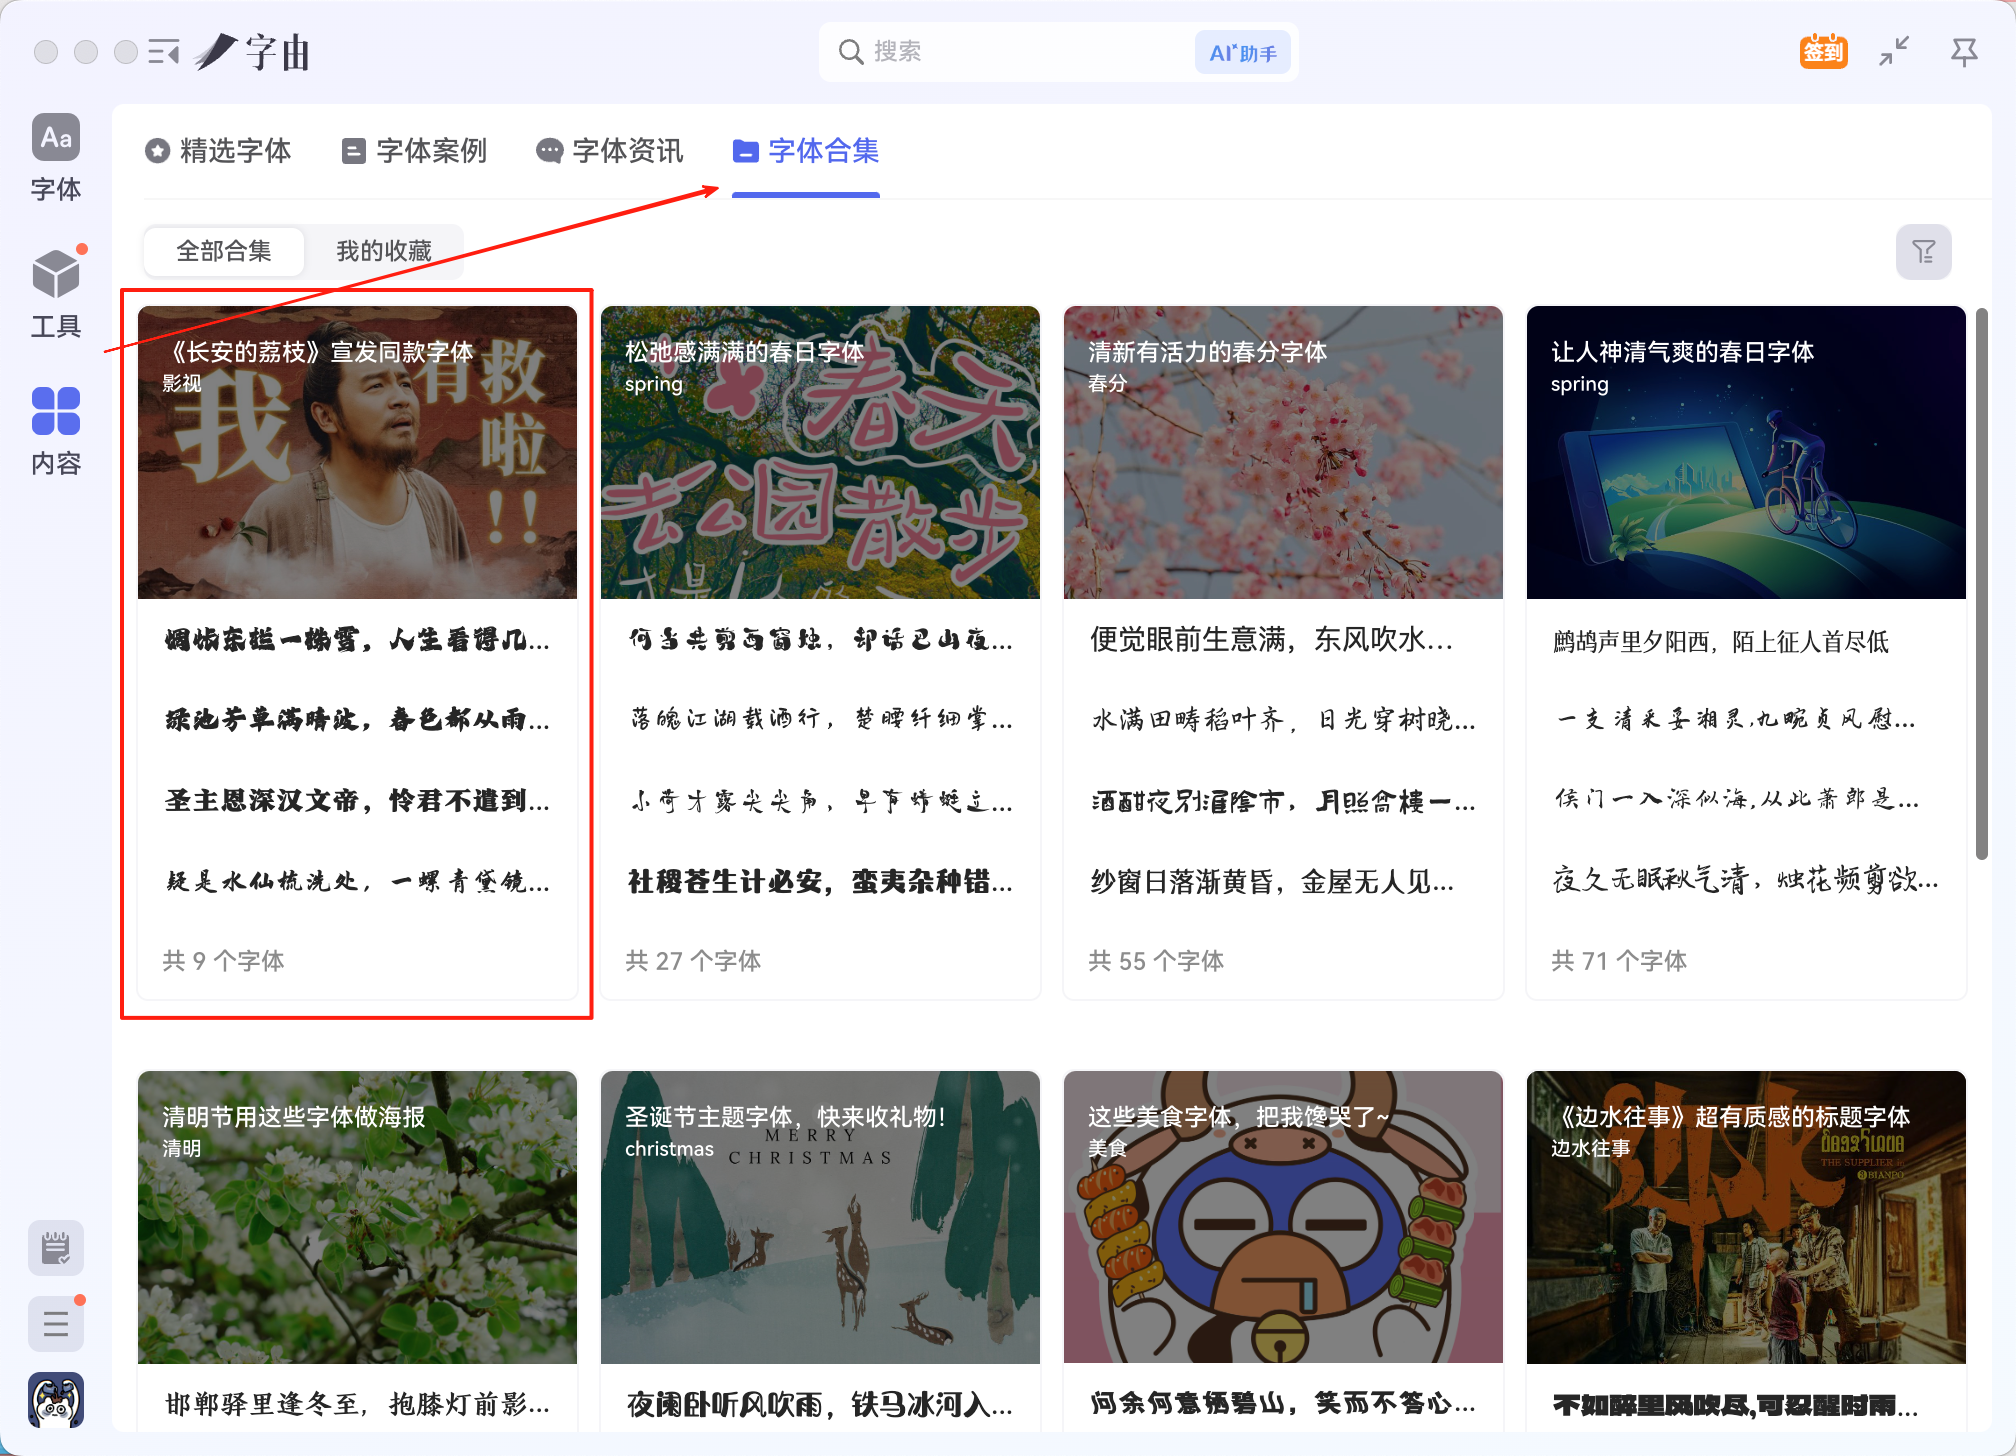Switch to 全部合集 segment
Screen dimensions: 2016x1456
[224, 251]
